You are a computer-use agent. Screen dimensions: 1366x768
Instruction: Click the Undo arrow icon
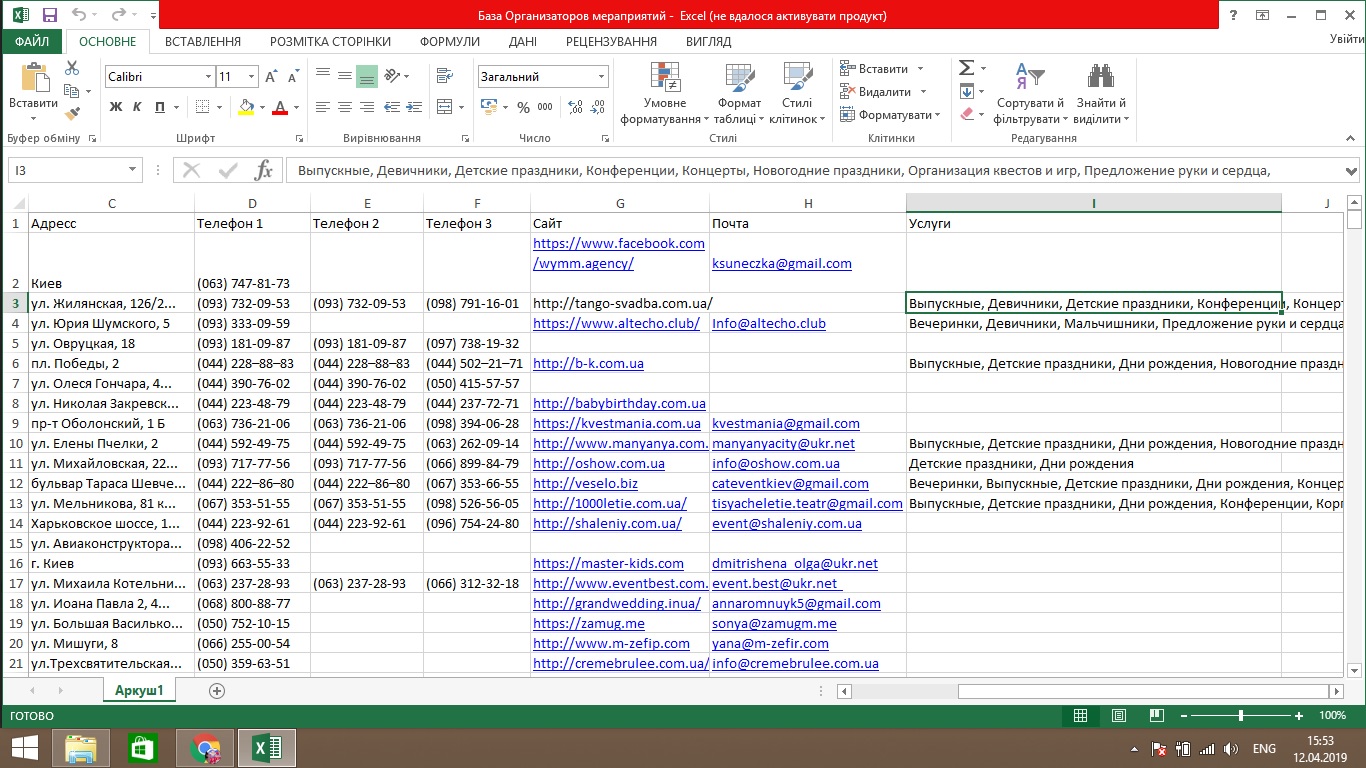(80, 15)
